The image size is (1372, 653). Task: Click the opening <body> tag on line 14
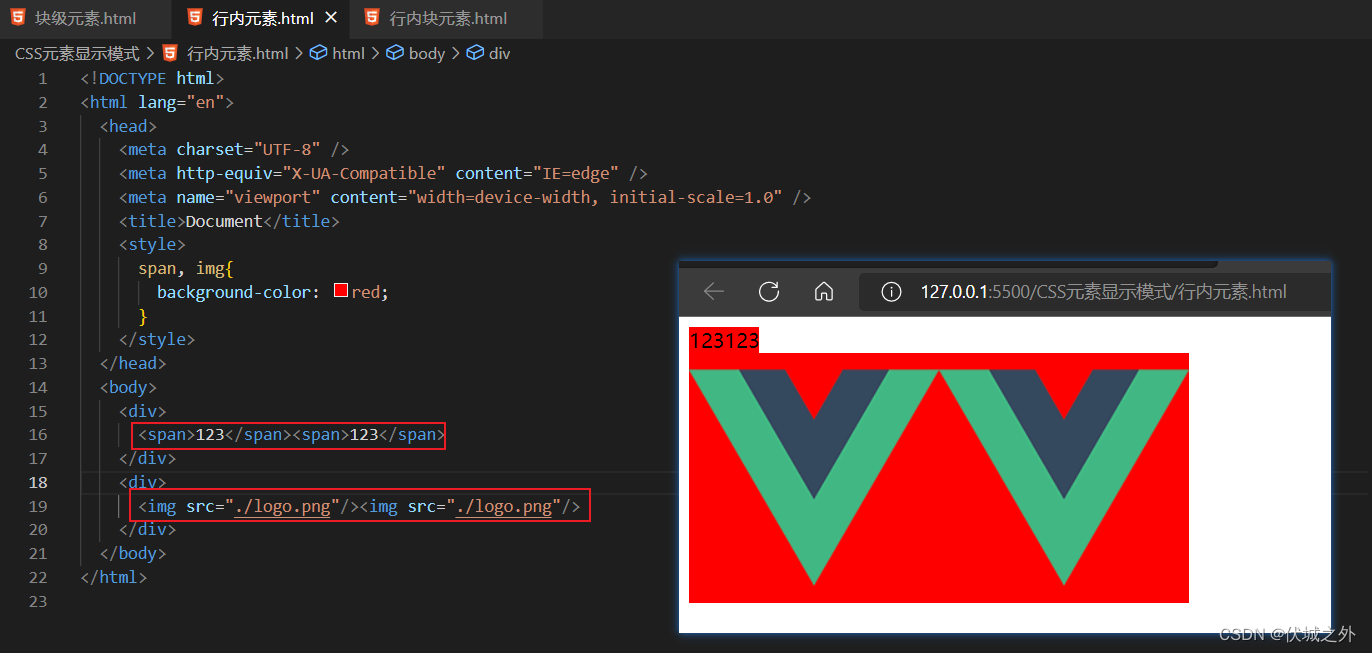pos(128,387)
